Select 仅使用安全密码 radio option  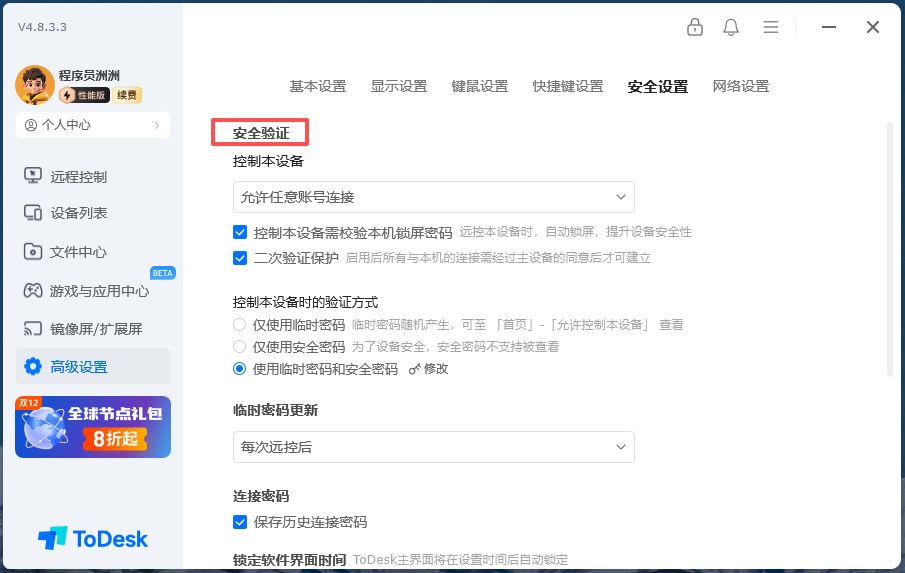click(x=240, y=346)
